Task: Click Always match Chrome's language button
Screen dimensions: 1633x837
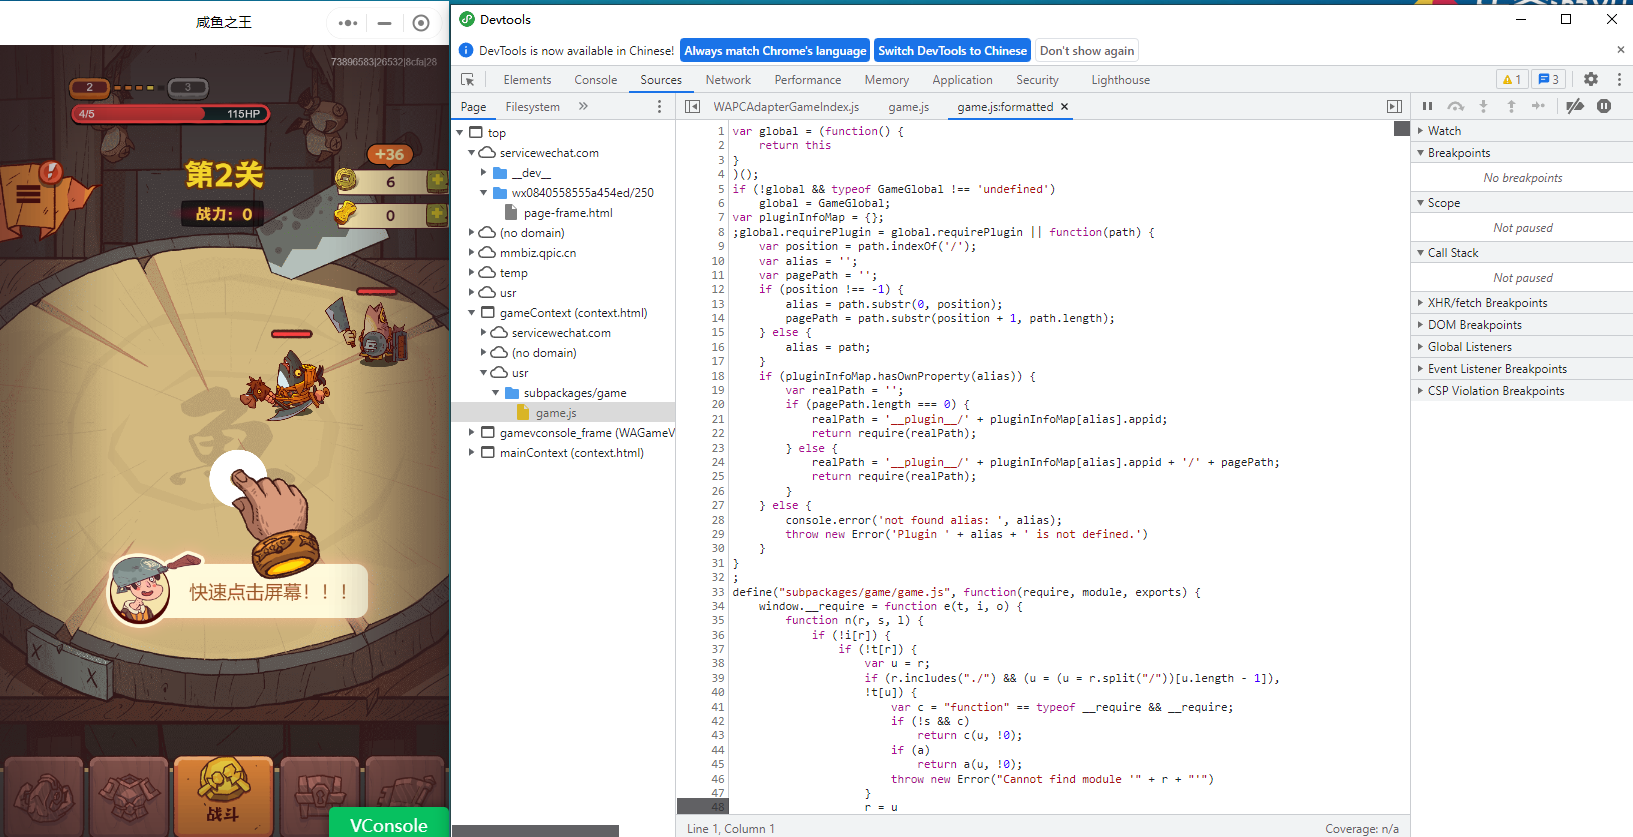Action: [775, 51]
